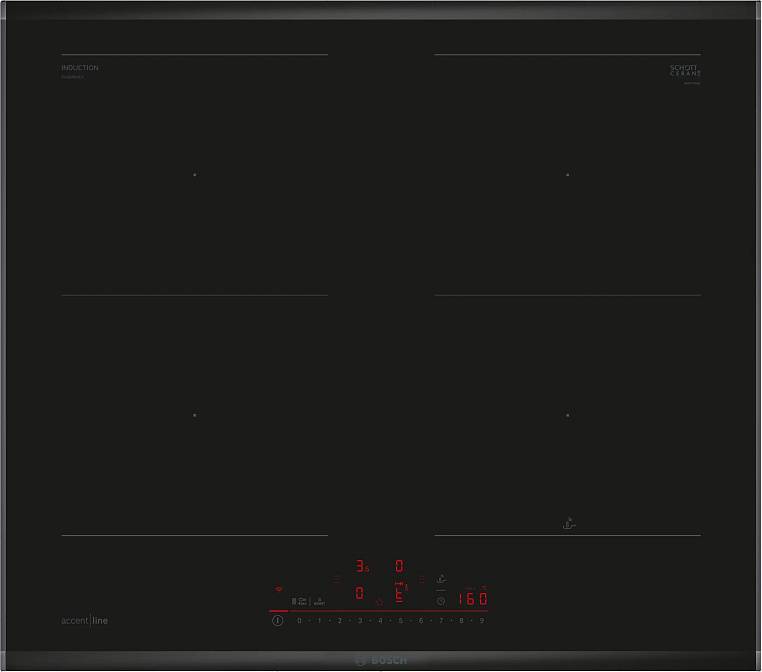
Task: Tap the frying sensor pan symbol in controls
Action: (441, 578)
